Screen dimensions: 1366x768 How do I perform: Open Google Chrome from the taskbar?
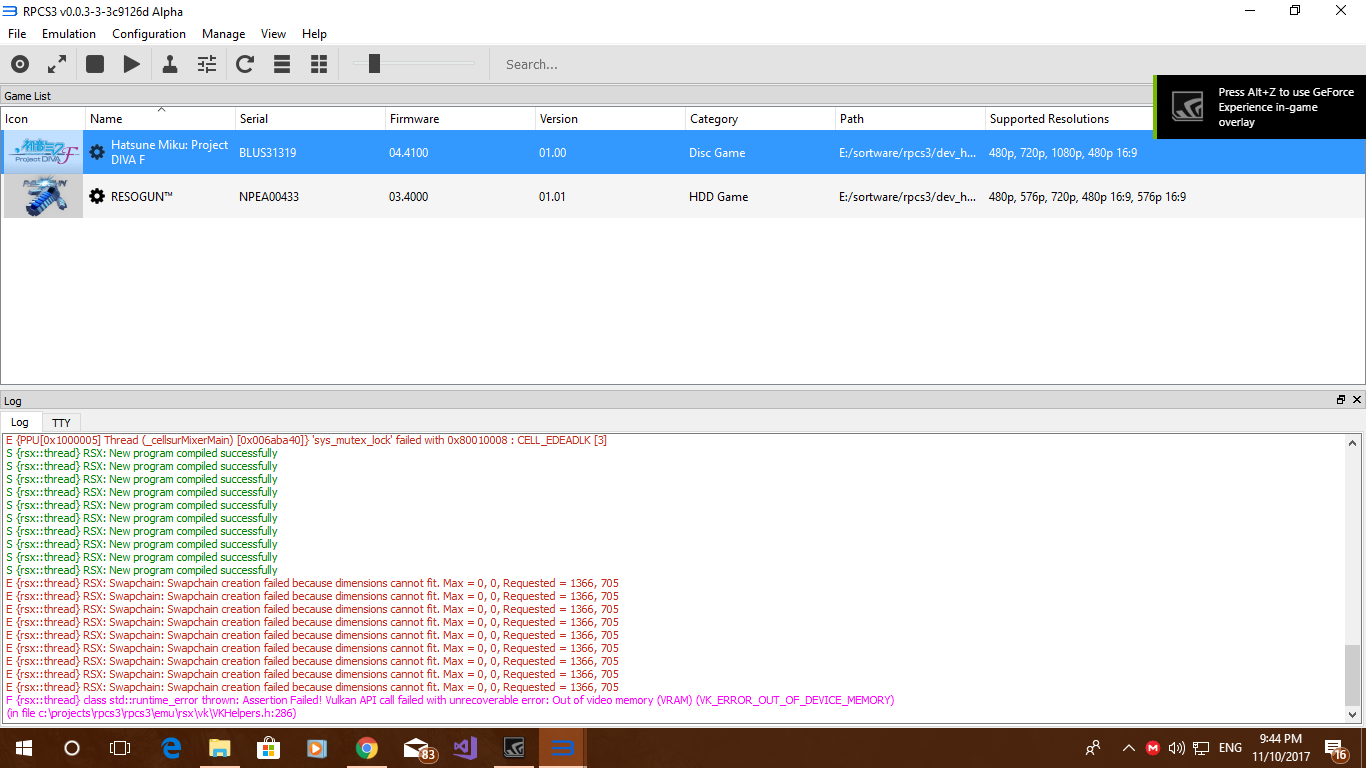tap(366, 748)
